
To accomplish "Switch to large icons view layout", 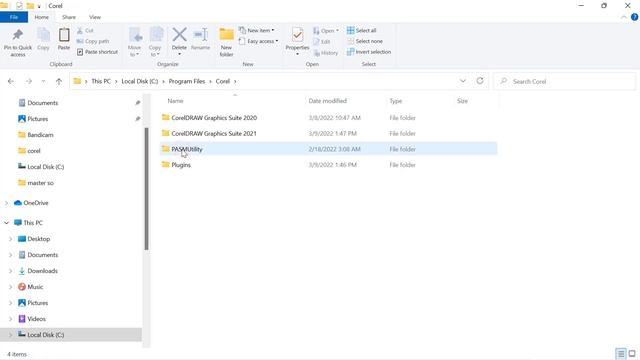I will (x=632, y=353).
